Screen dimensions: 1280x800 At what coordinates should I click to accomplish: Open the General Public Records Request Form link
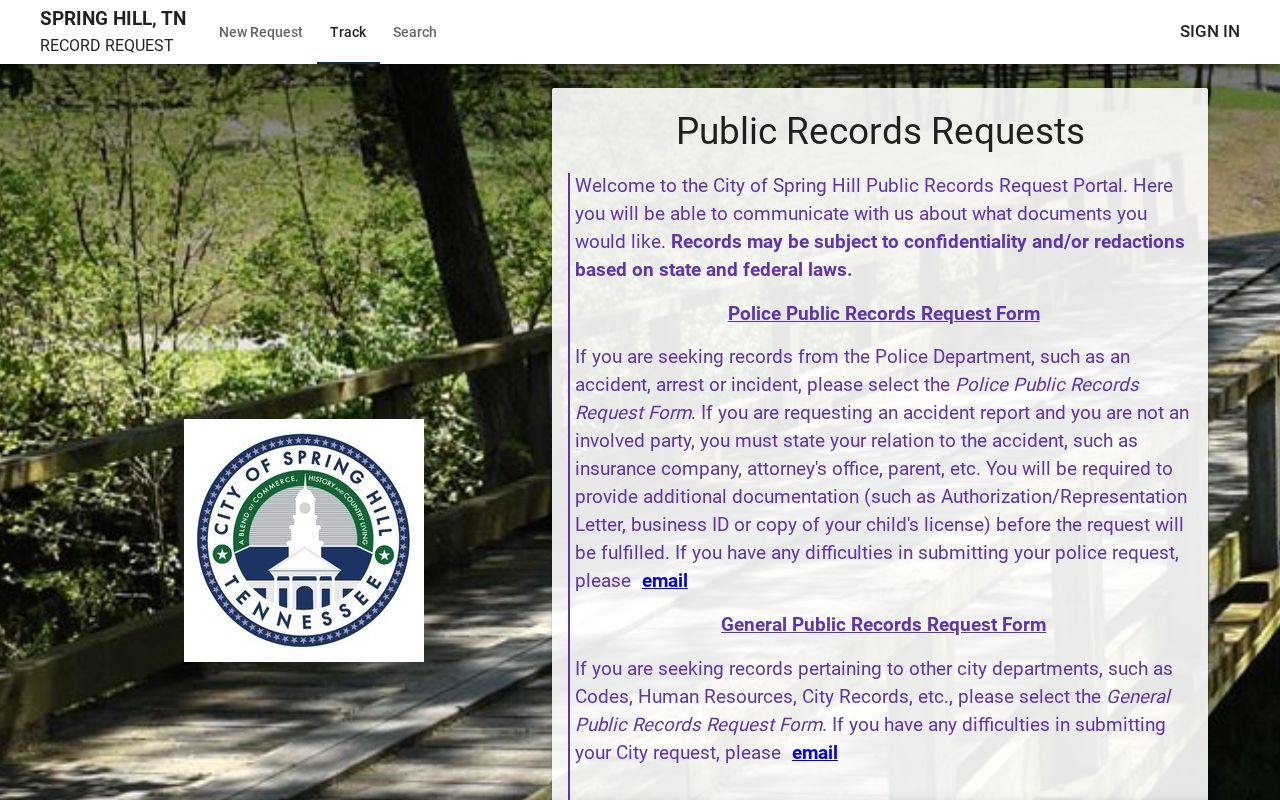(x=884, y=625)
